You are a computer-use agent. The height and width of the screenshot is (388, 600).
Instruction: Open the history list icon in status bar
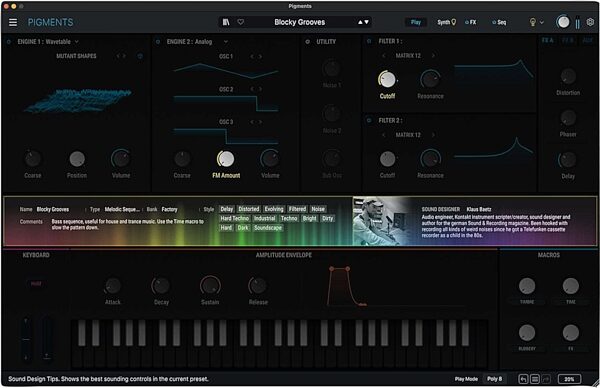pos(535,379)
